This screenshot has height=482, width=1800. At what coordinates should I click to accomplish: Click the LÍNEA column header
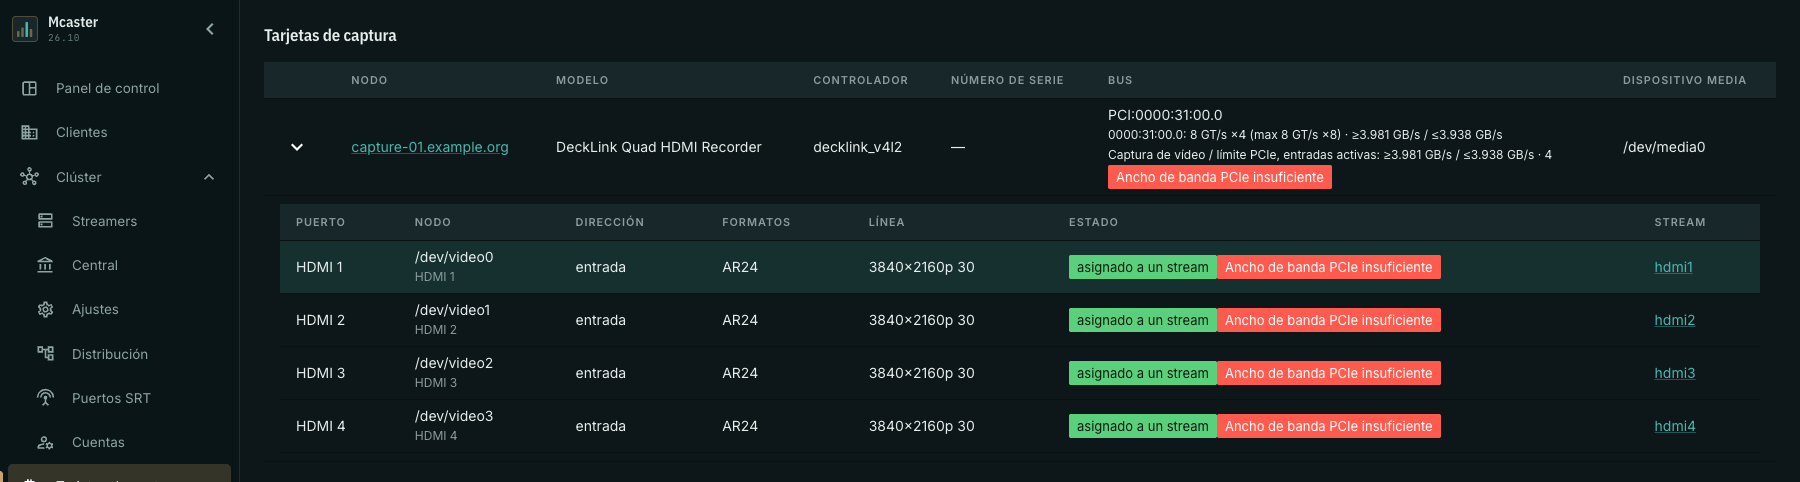coord(886,222)
